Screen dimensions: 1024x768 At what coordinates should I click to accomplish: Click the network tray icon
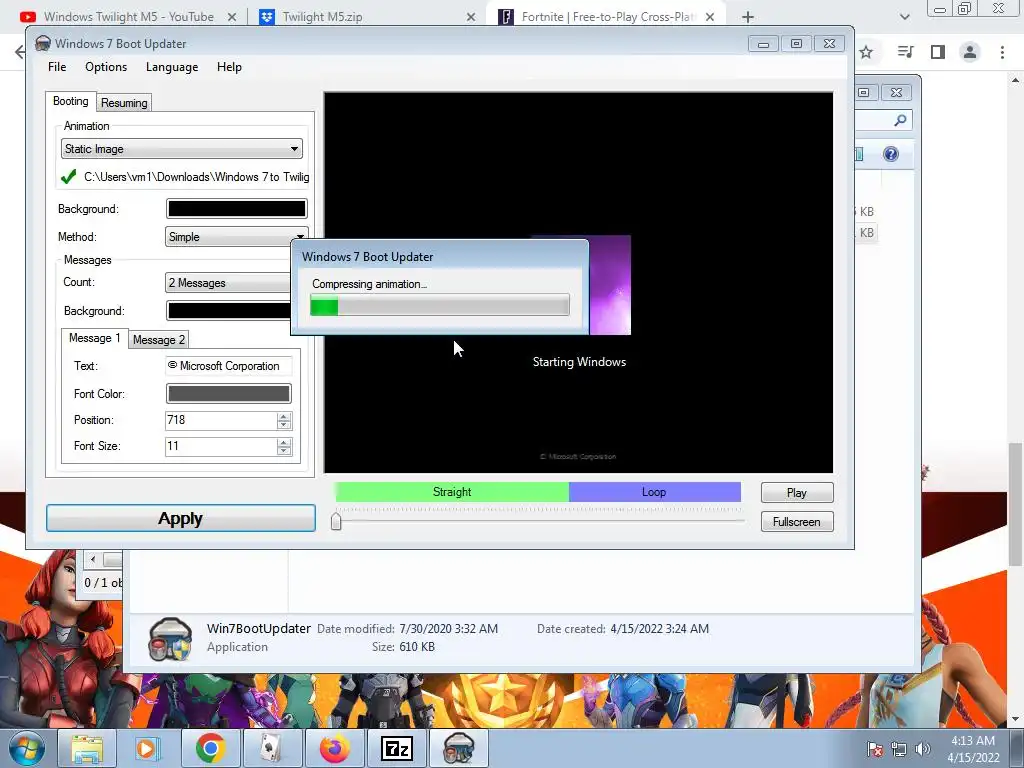point(899,749)
